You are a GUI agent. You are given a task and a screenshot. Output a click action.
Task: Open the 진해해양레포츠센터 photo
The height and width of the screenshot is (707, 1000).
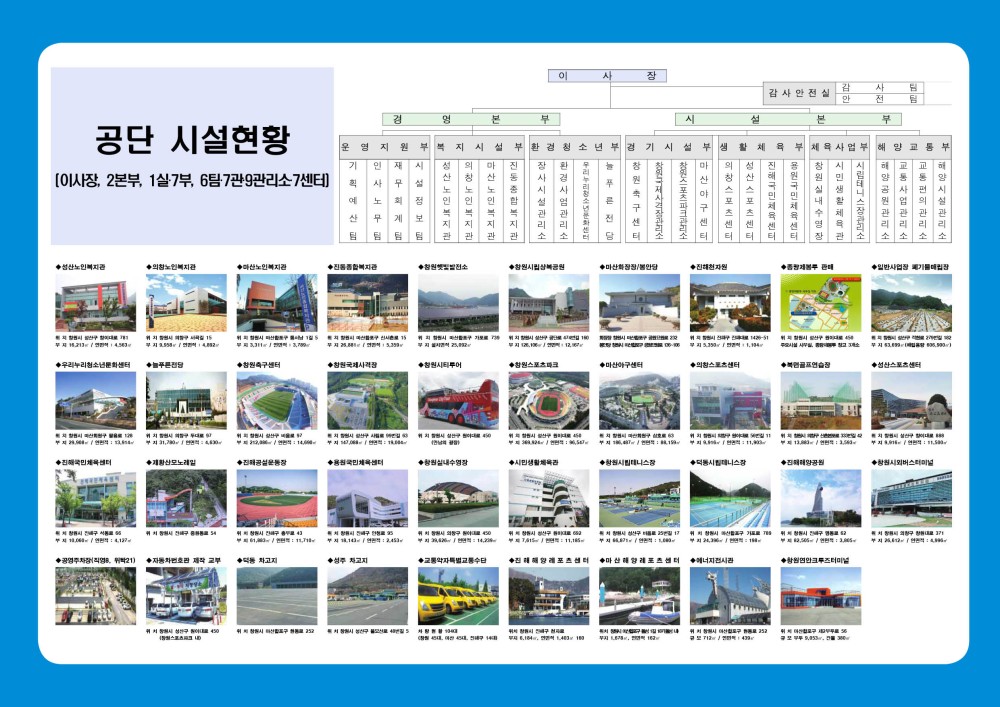549,596
